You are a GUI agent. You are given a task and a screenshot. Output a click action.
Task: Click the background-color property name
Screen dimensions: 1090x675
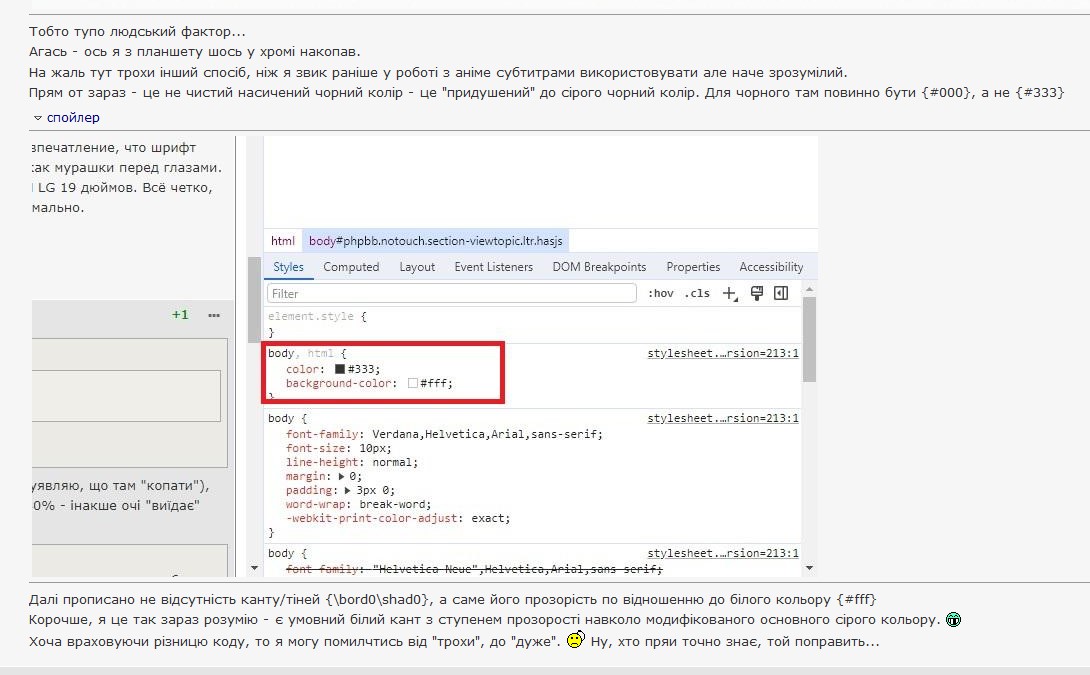pos(339,383)
